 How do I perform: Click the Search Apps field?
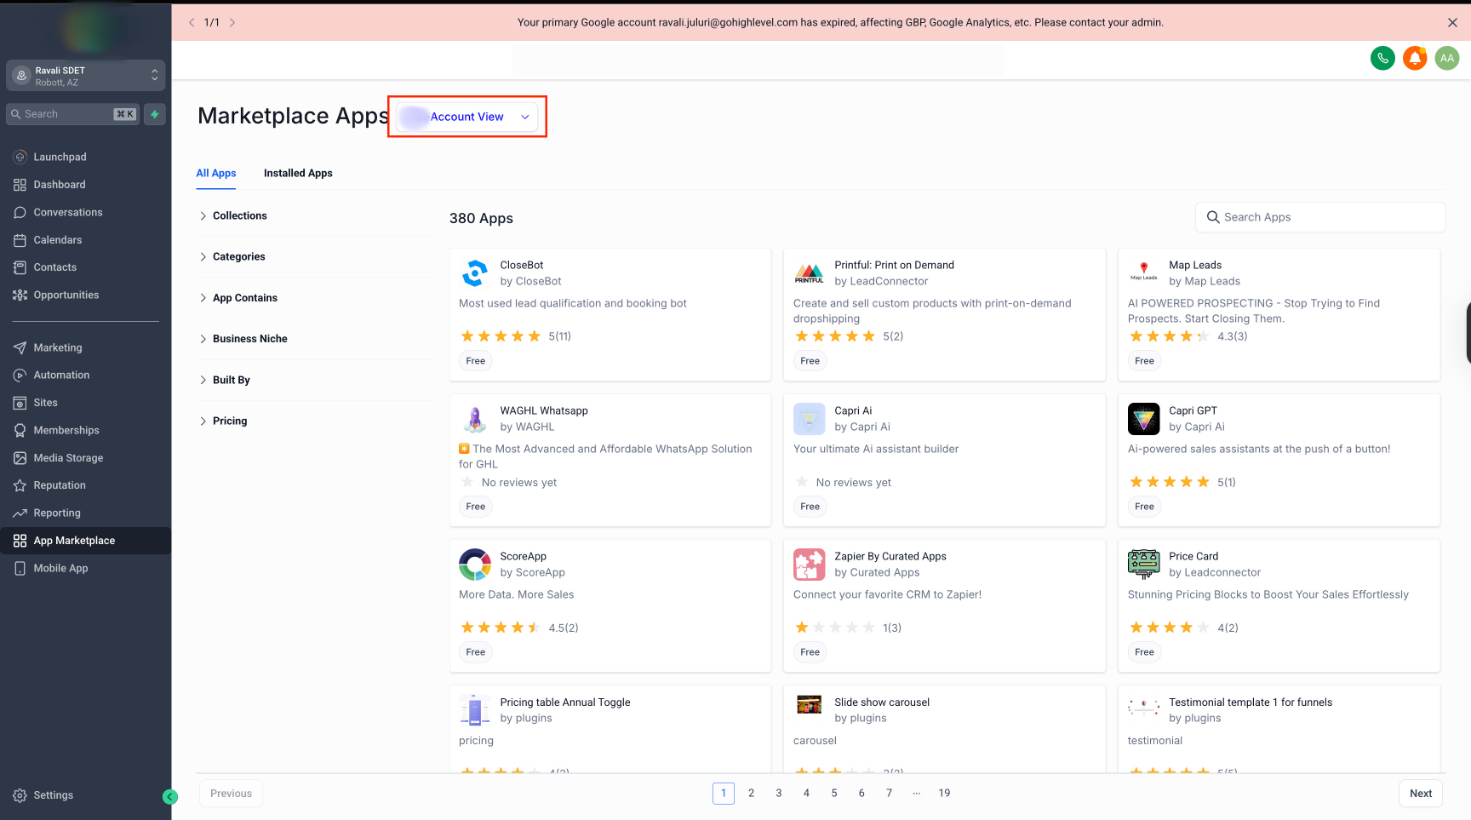coord(1320,217)
